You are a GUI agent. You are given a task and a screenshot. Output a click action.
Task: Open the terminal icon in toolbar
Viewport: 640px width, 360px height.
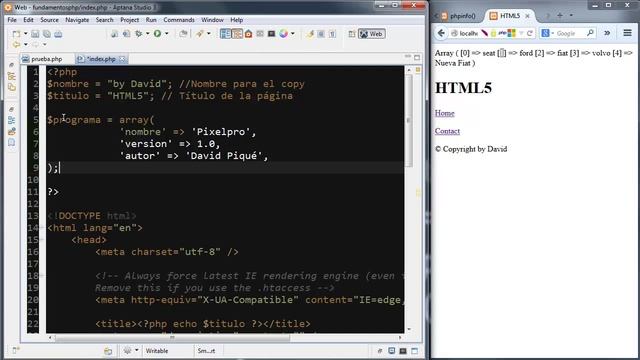click(271, 34)
